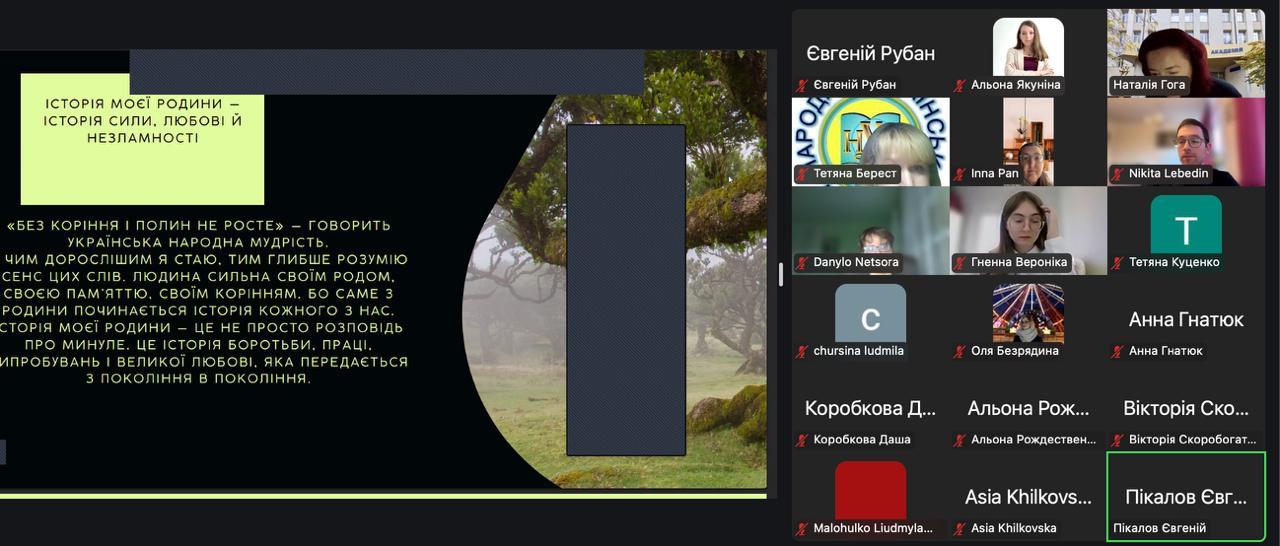Select the highlighted Пікалов Євгеній tile
The image size is (1280, 546).
1186,496
